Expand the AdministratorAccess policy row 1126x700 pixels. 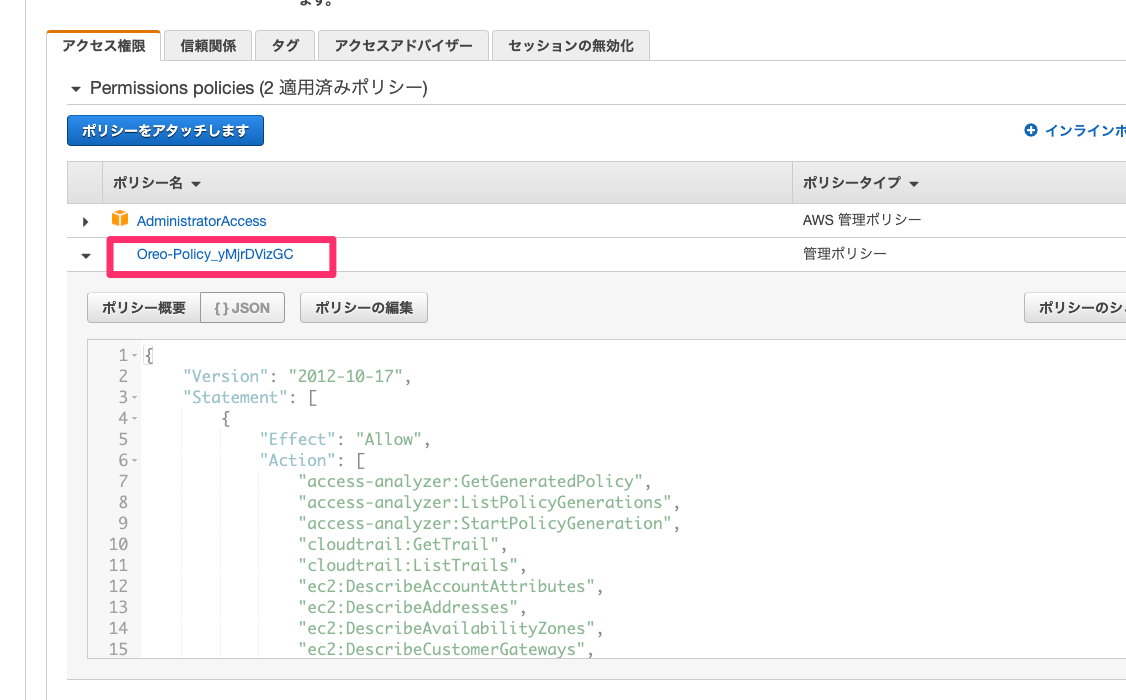click(x=85, y=222)
